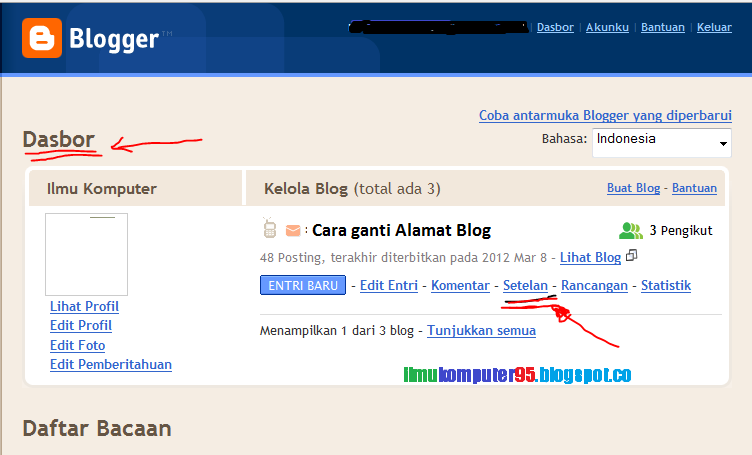Click Keluar to sign out
This screenshot has width=752, height=455.
pos(714,27)
